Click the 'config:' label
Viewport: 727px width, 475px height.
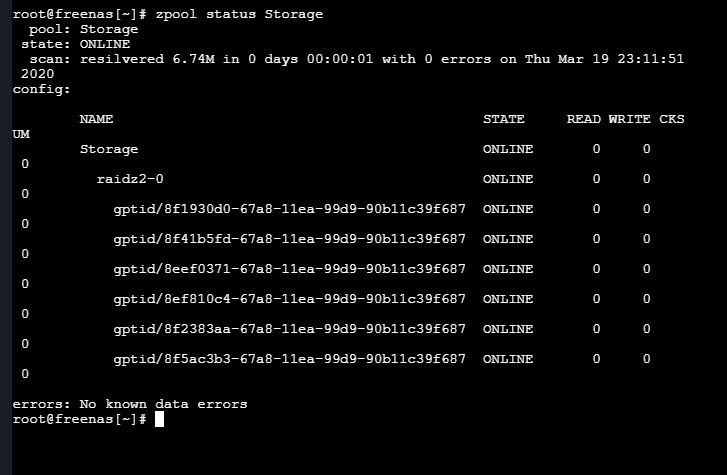41,89
